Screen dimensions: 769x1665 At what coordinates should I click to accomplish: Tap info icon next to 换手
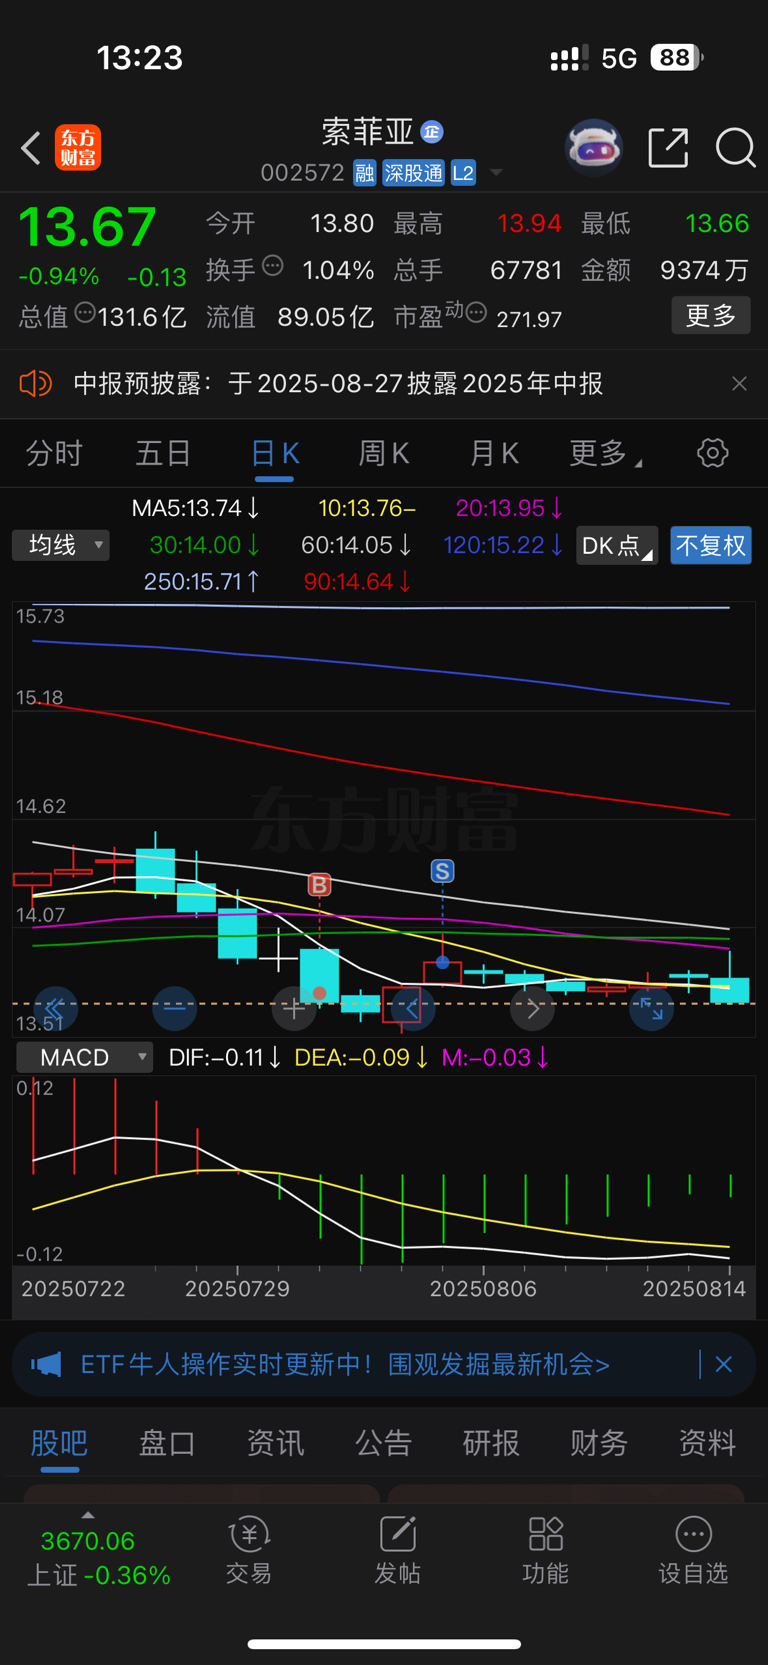tap(273, 266)
